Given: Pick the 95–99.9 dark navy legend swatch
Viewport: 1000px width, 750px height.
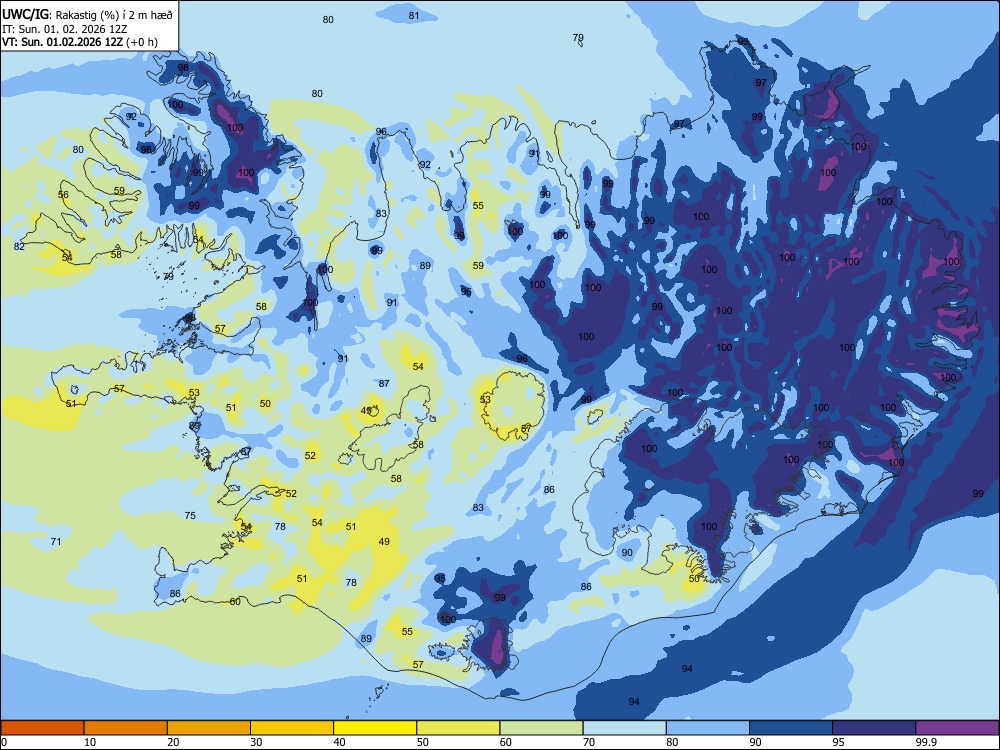Looking at the screenshot, I should [x=874, y=728].
